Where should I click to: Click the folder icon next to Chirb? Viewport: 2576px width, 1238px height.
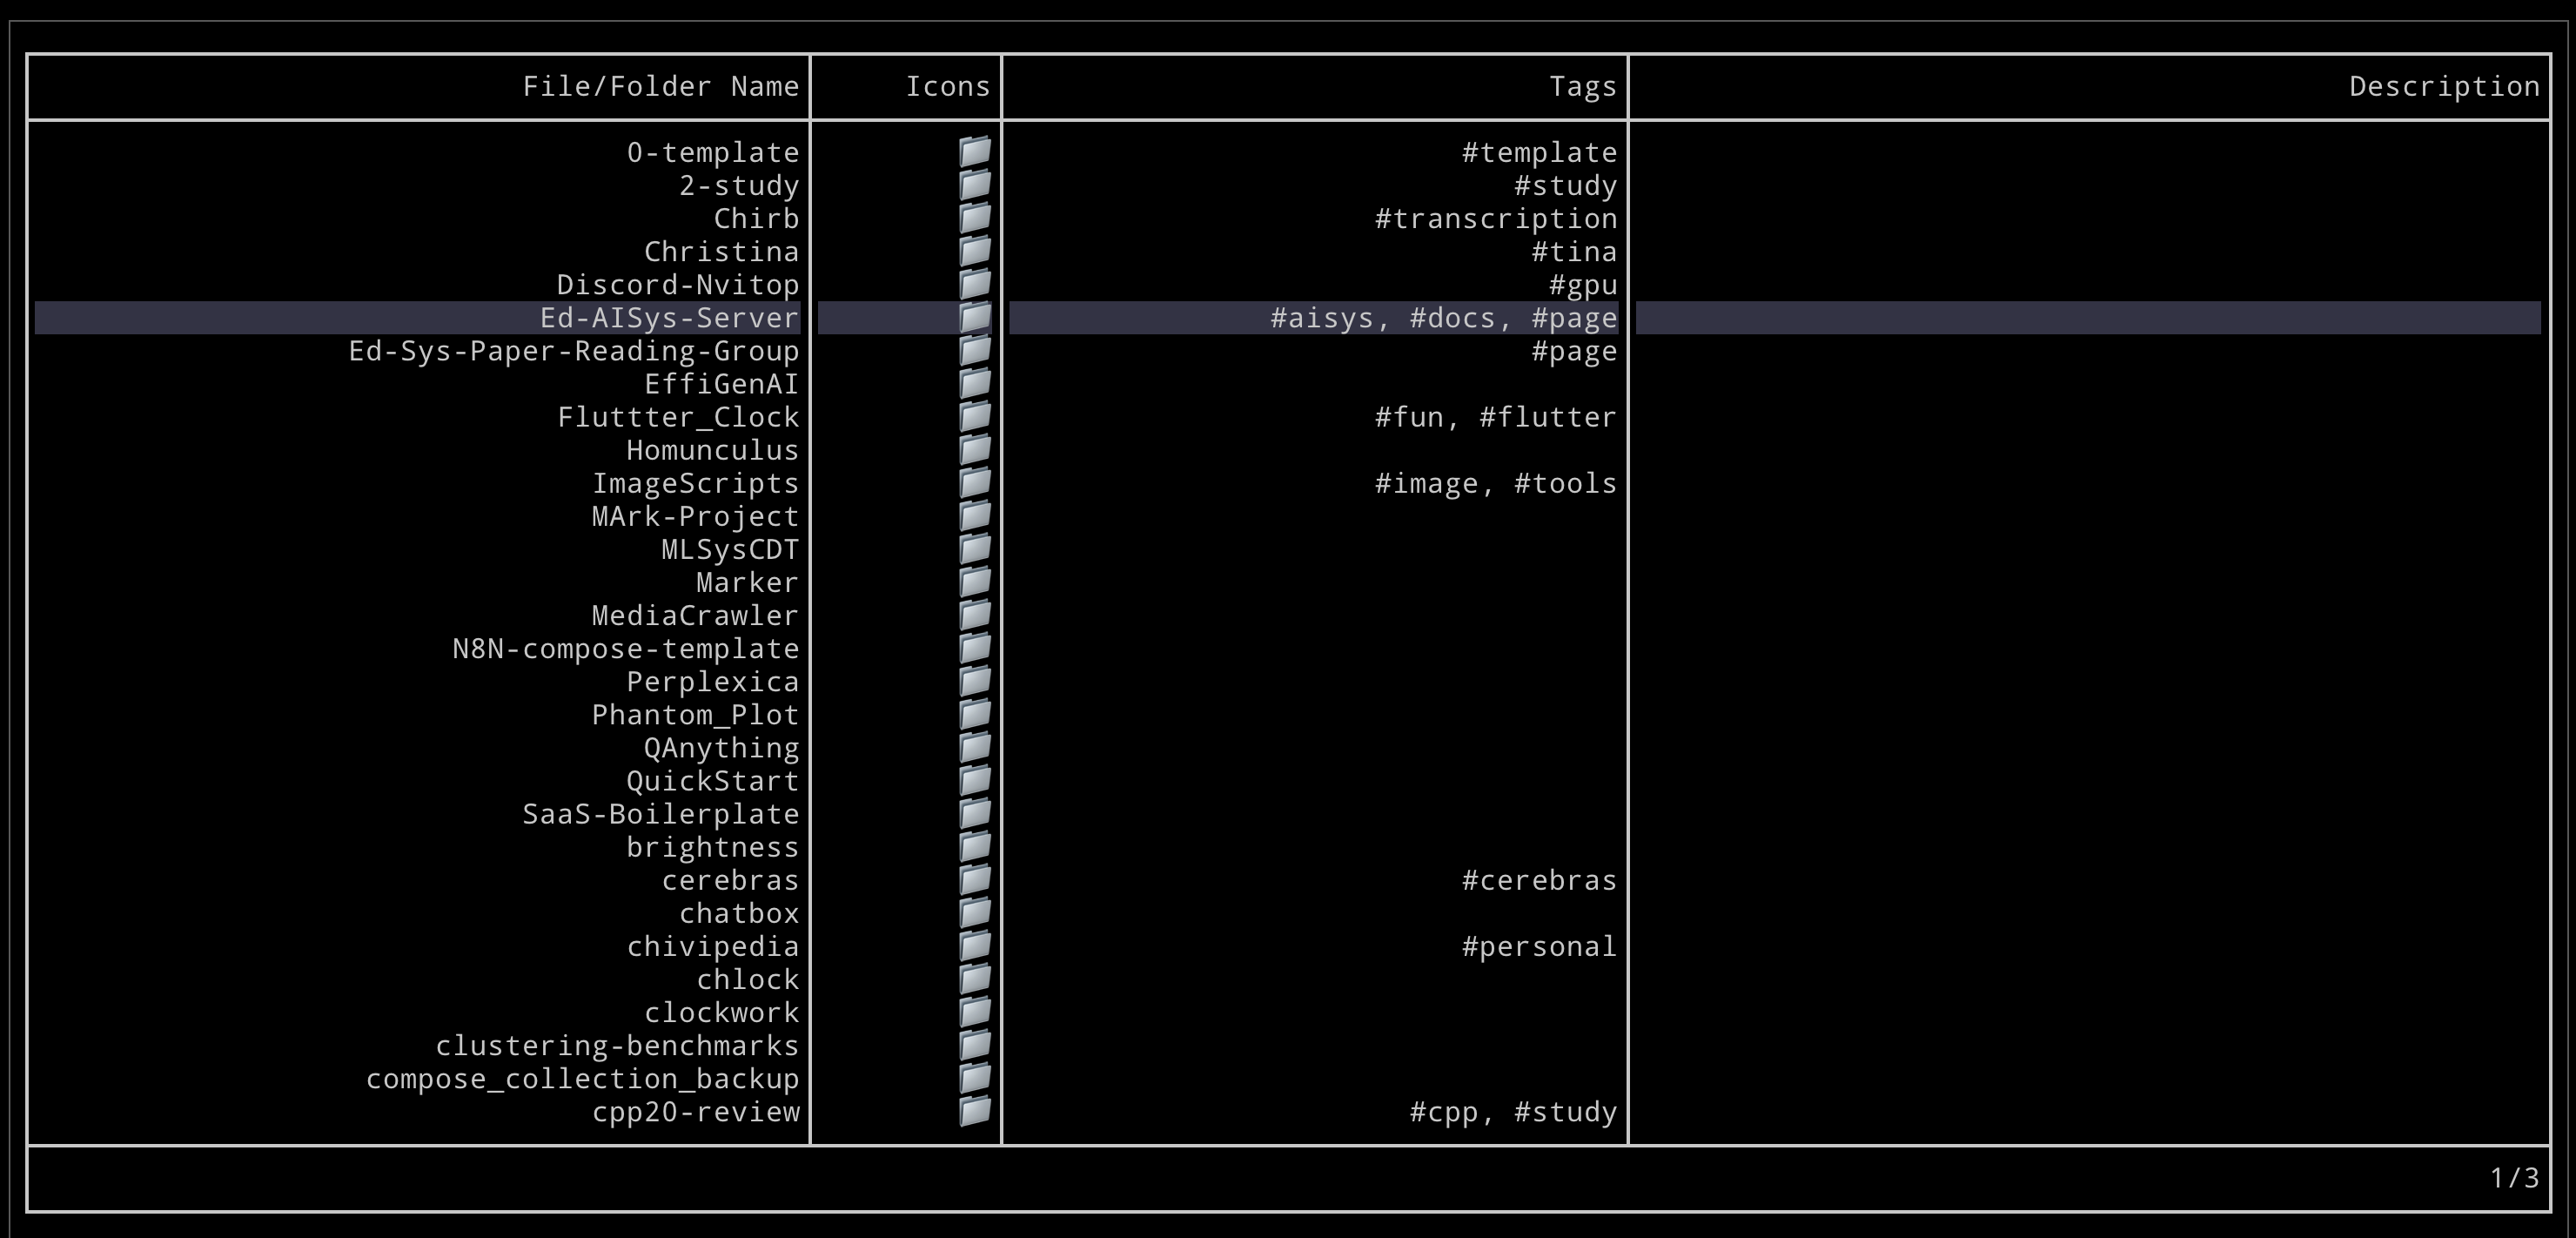(975, 218)
